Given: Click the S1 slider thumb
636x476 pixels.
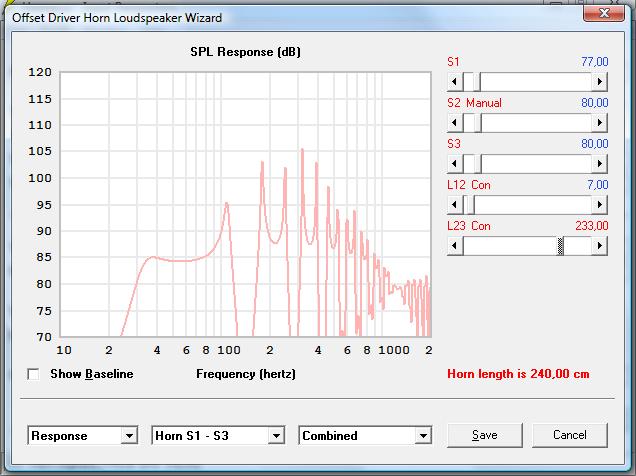Looking at the screenshot, I should click(x=477, y=82).
